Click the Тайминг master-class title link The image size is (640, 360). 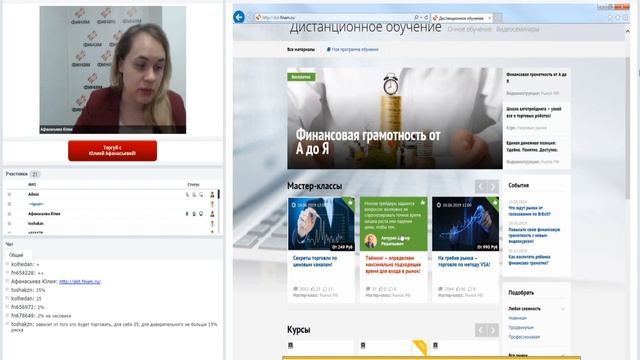[393, 264]
